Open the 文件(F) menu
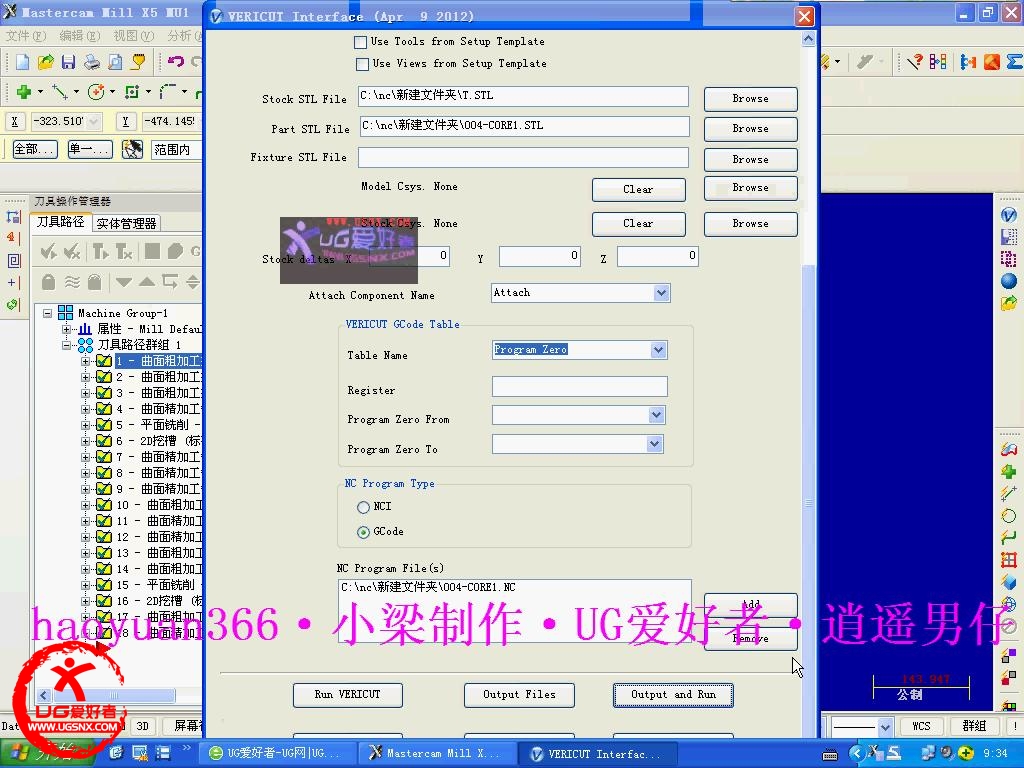Image resolution: width=1024 pixels, height=768 pixels. [26, 36]
